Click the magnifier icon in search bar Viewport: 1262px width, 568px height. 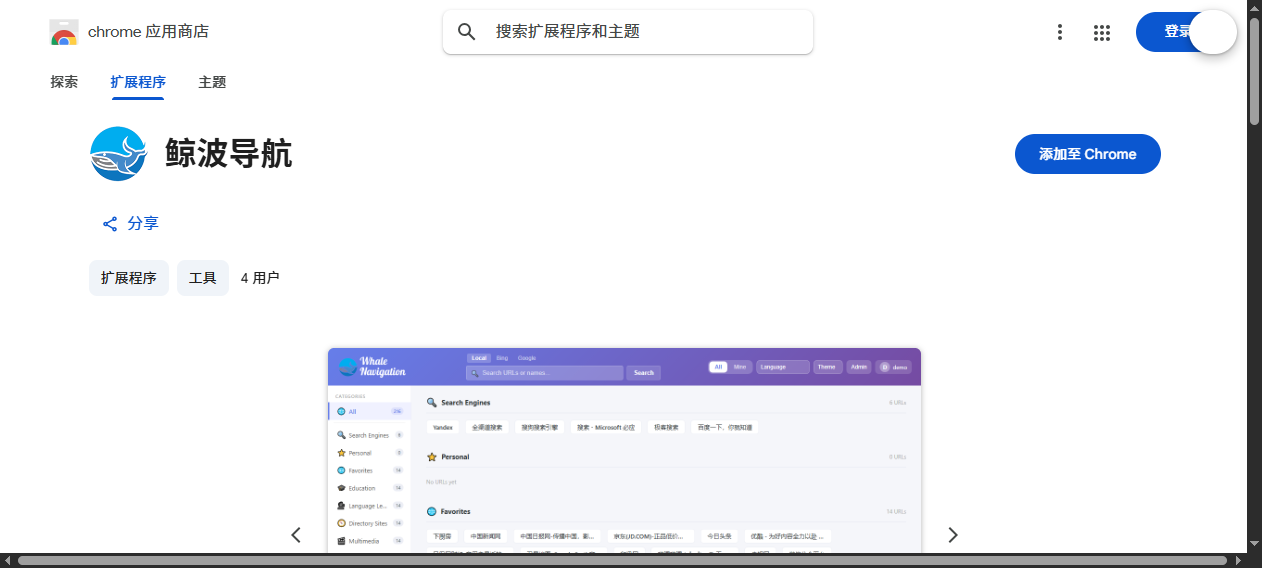tap(467, 32)
